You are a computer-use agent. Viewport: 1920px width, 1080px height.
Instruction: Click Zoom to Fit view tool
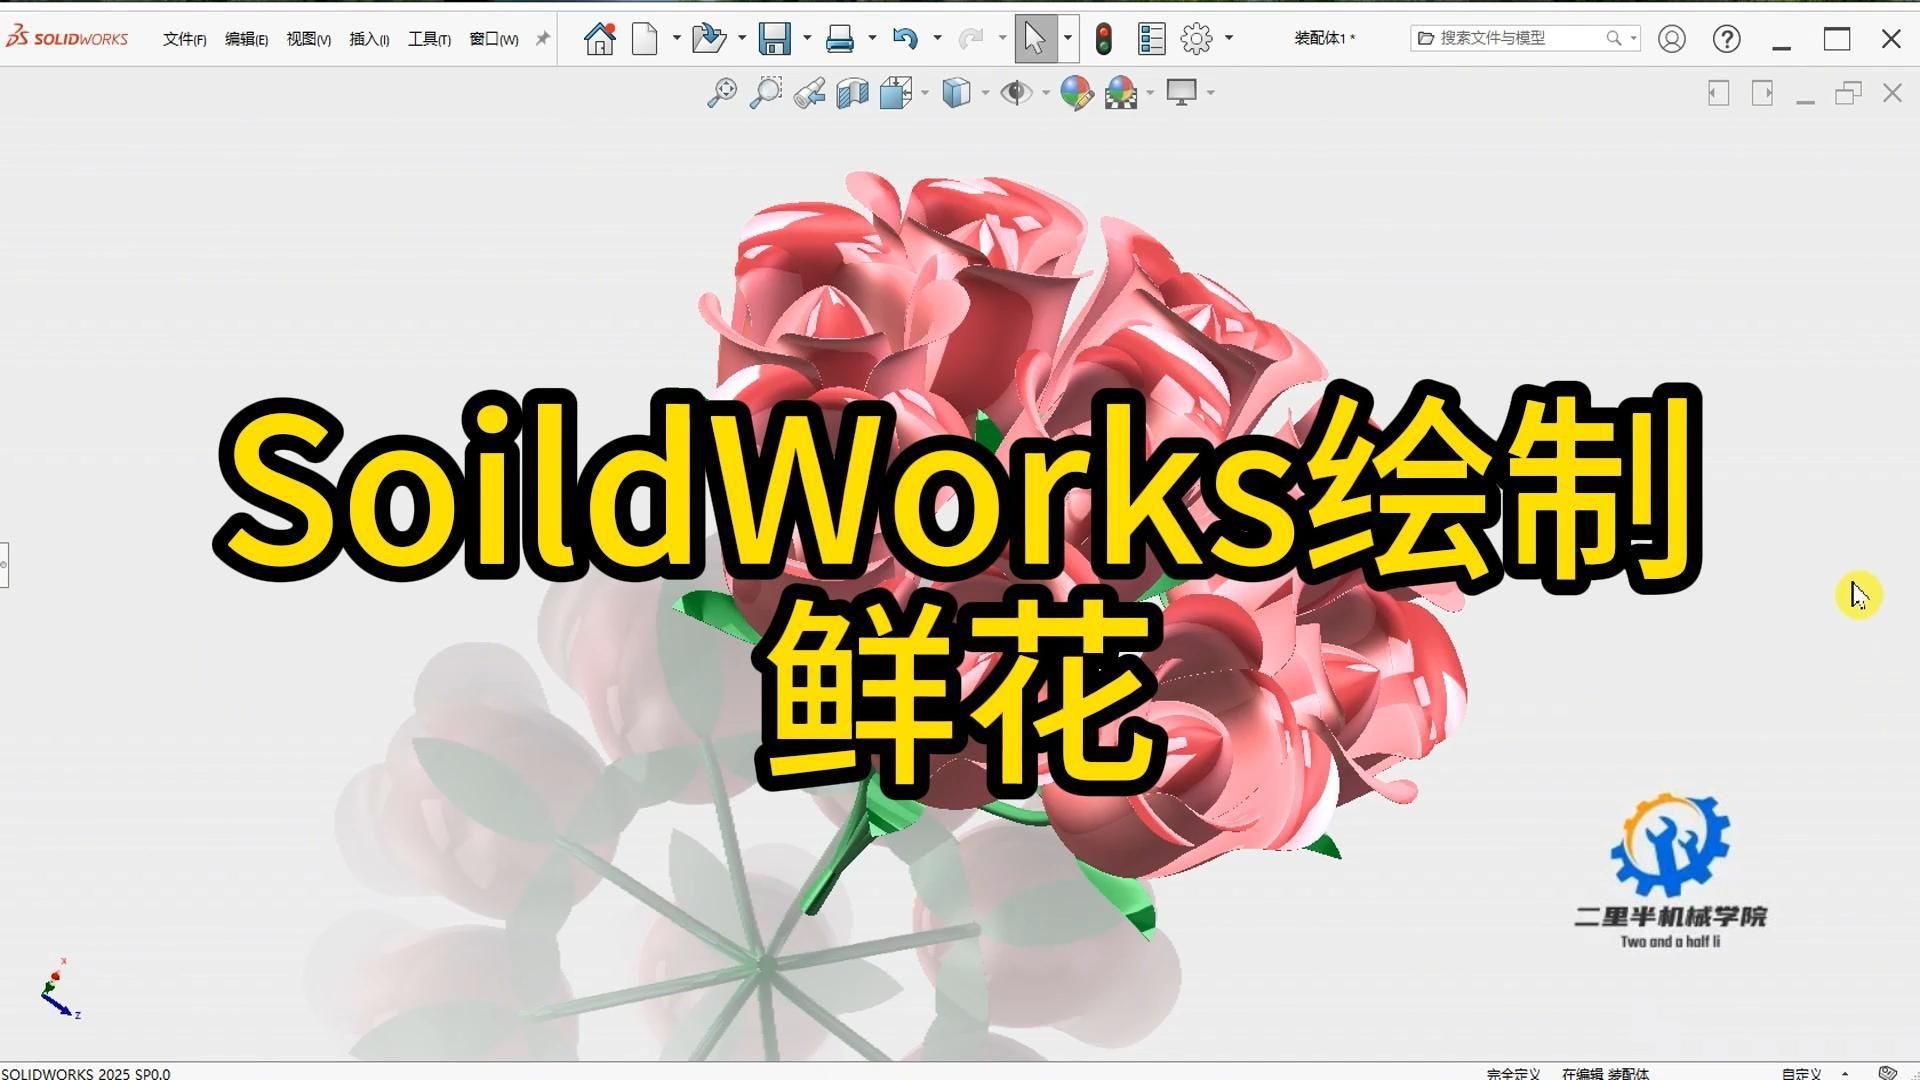[x=721, y=93]
